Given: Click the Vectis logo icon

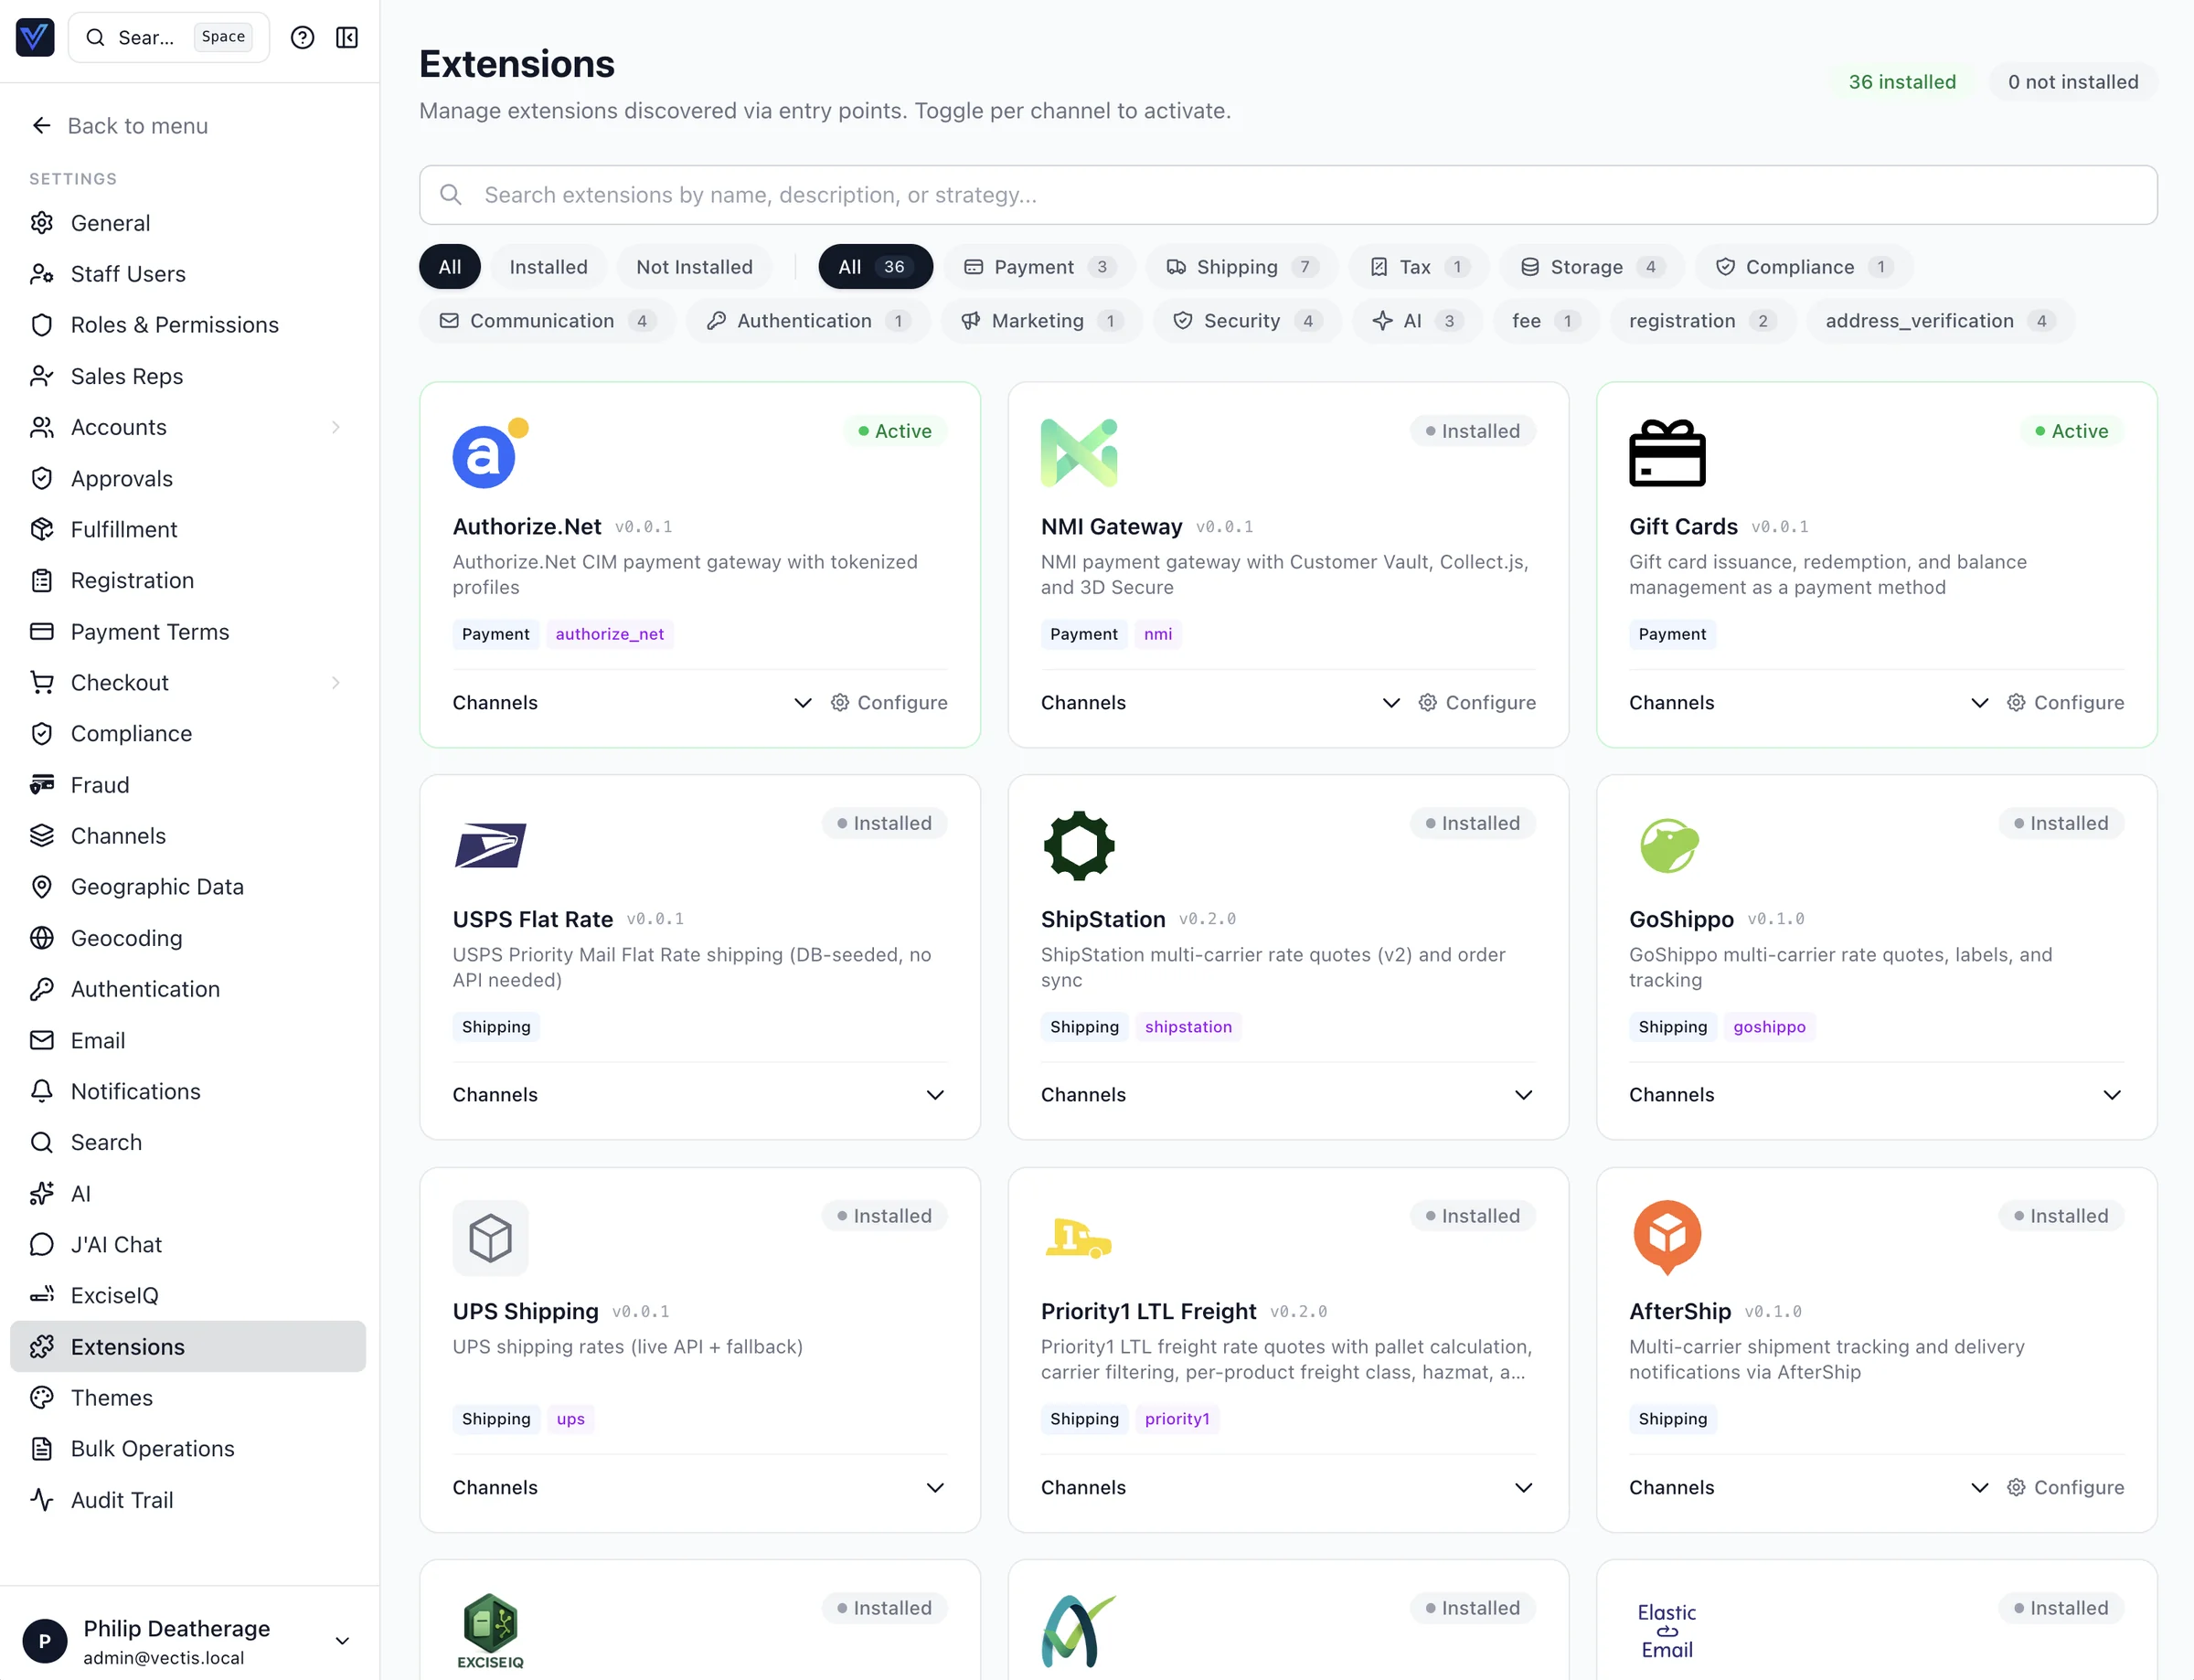Looking at the screenshot, I should [35, 38].
